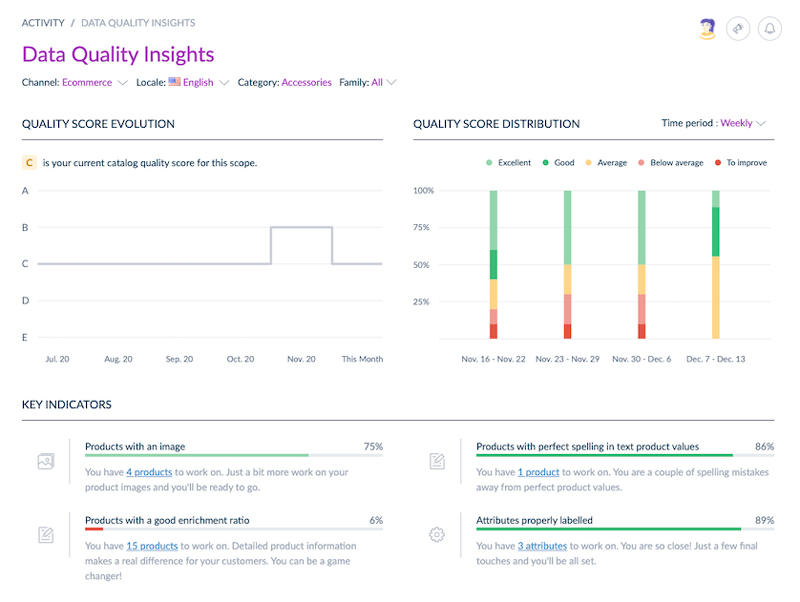Expand the Locale English dropdown chevron
Image resolution: width=800 pixels, height=602 pixels.
[224, 83]
